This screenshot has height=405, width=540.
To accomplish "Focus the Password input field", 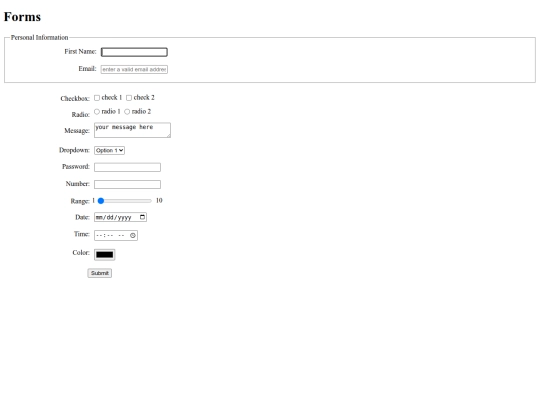I will (x=127, y=167).
